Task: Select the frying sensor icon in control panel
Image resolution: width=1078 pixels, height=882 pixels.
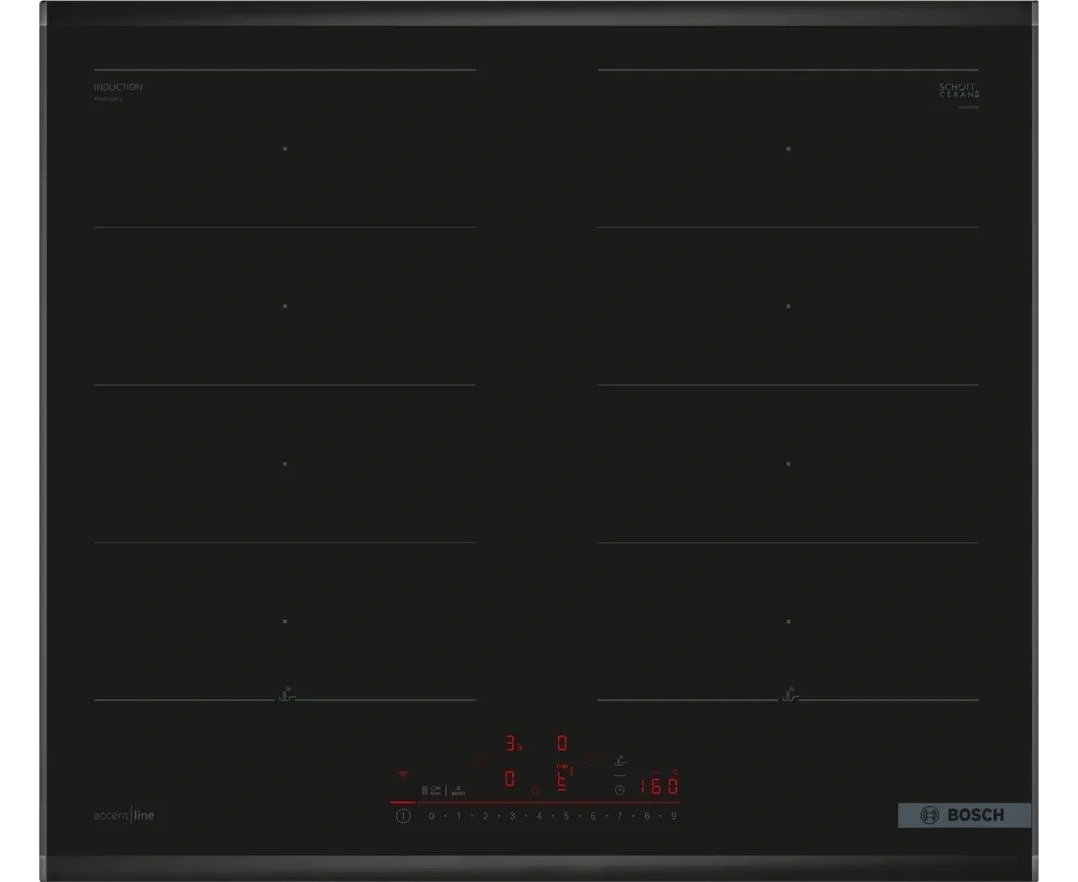Action: [621, 761]
